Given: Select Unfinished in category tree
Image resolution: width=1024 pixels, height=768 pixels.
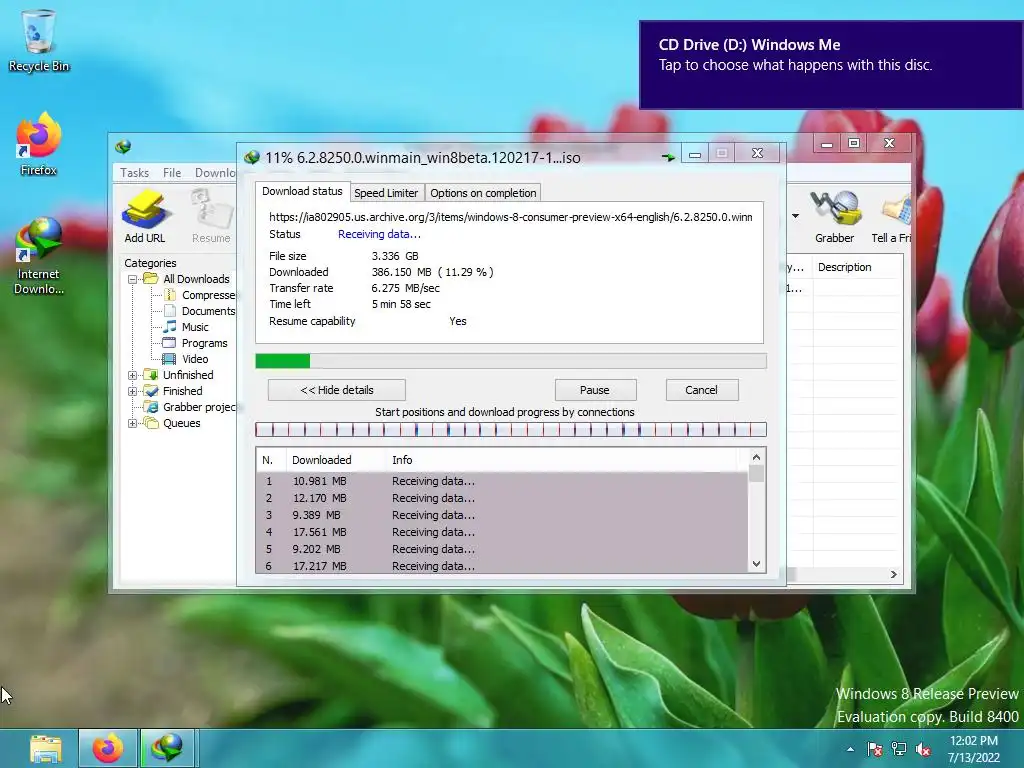Looking at the screenshot, I should point(188,375).
